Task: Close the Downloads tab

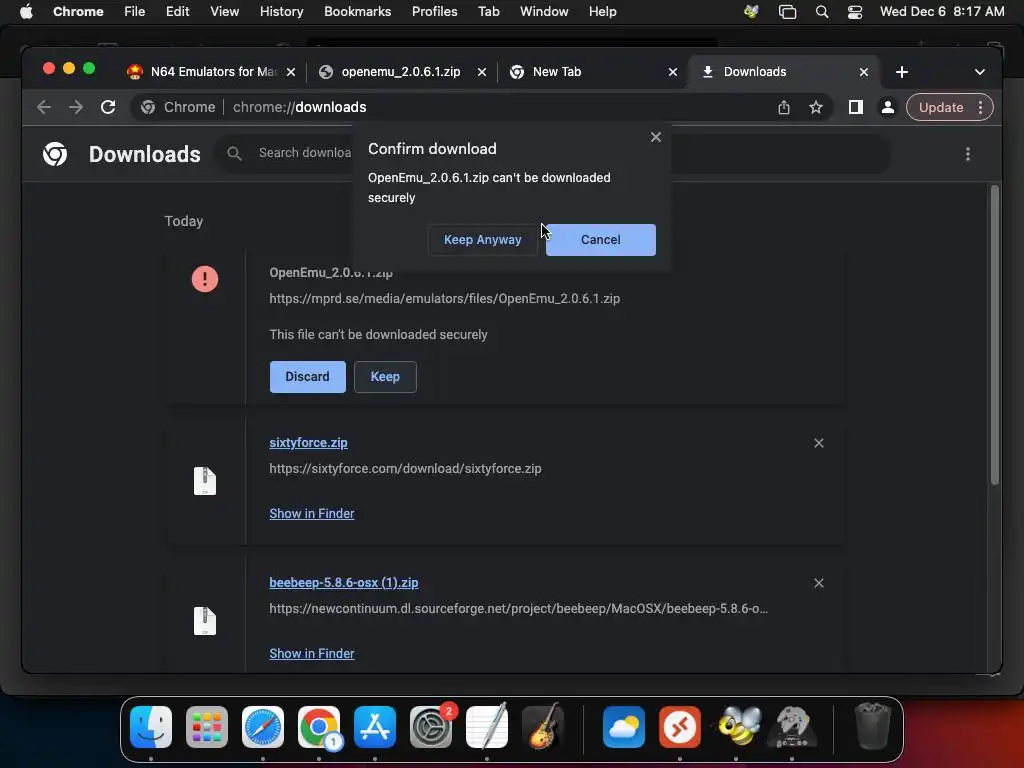Action: click(x=863, y=72)
